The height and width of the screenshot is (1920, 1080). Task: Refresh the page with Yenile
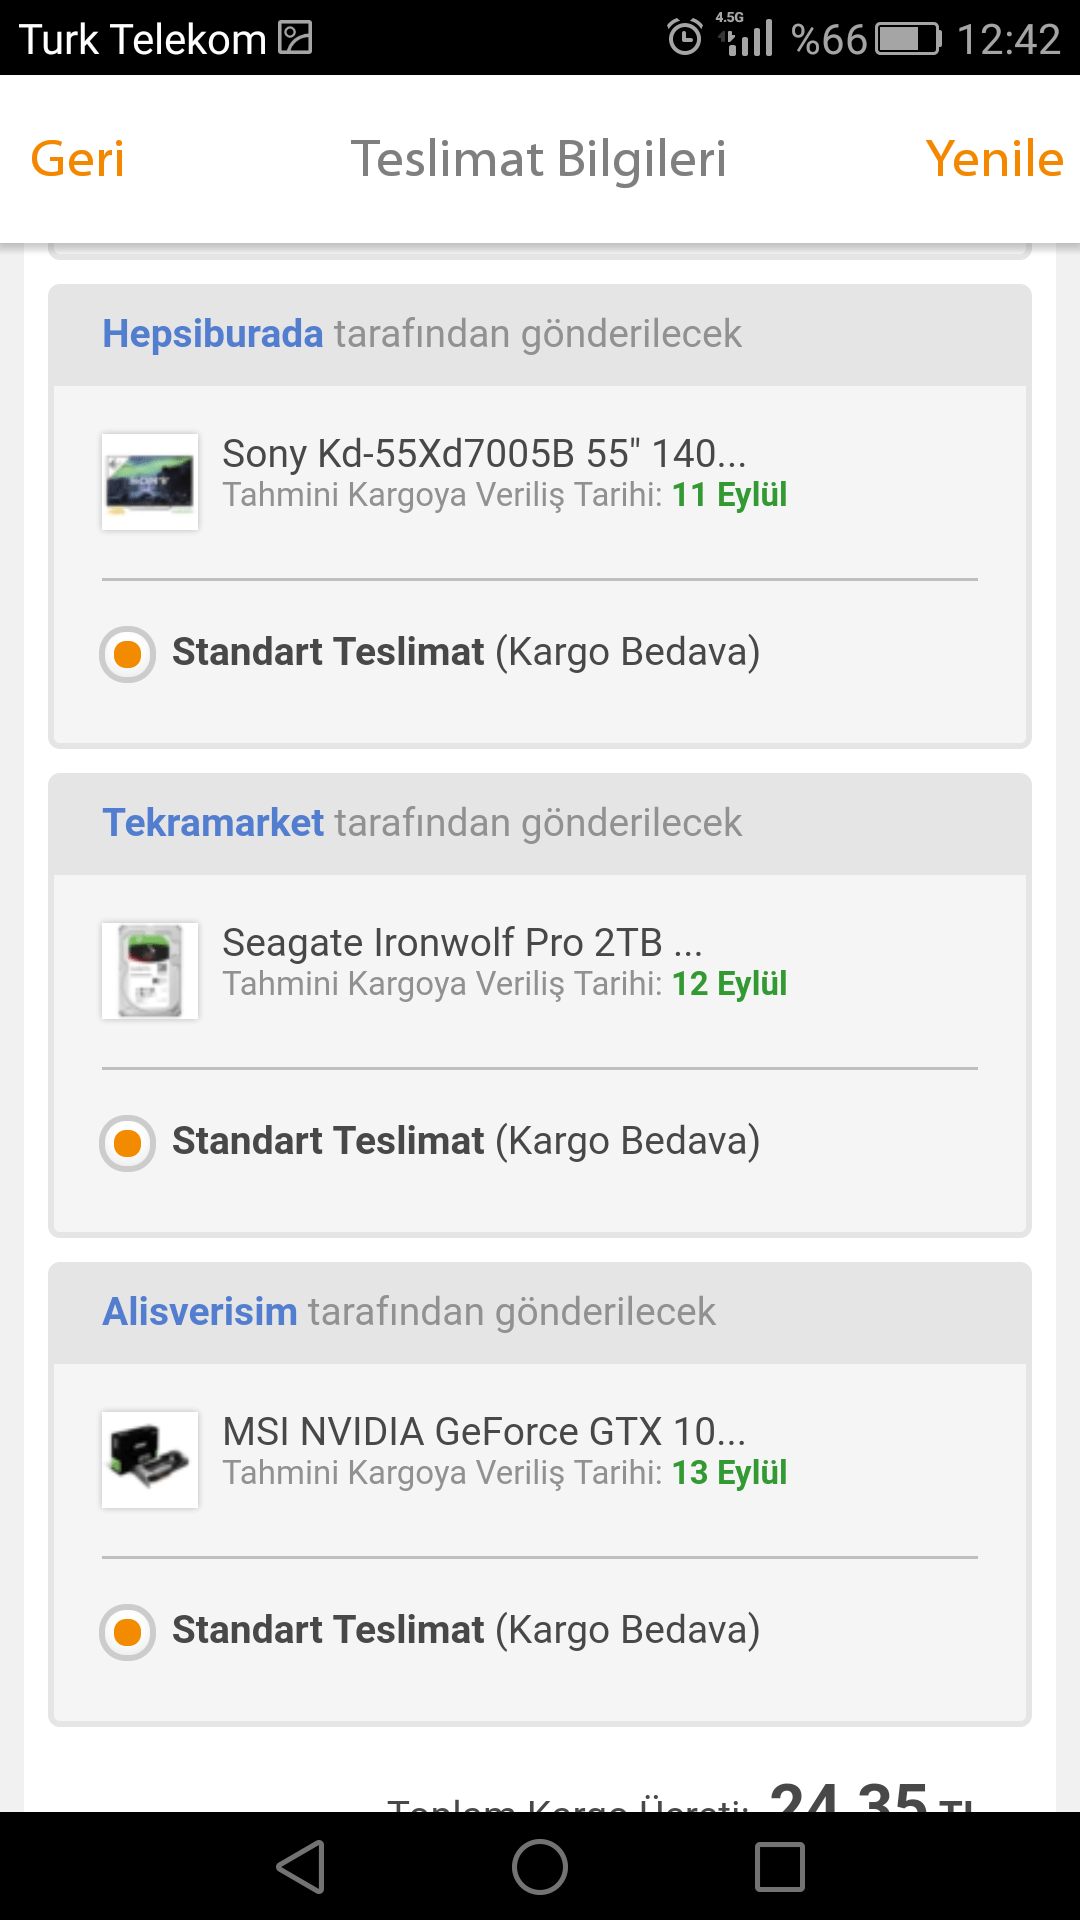pyautogui.click(x=994, y=159)
